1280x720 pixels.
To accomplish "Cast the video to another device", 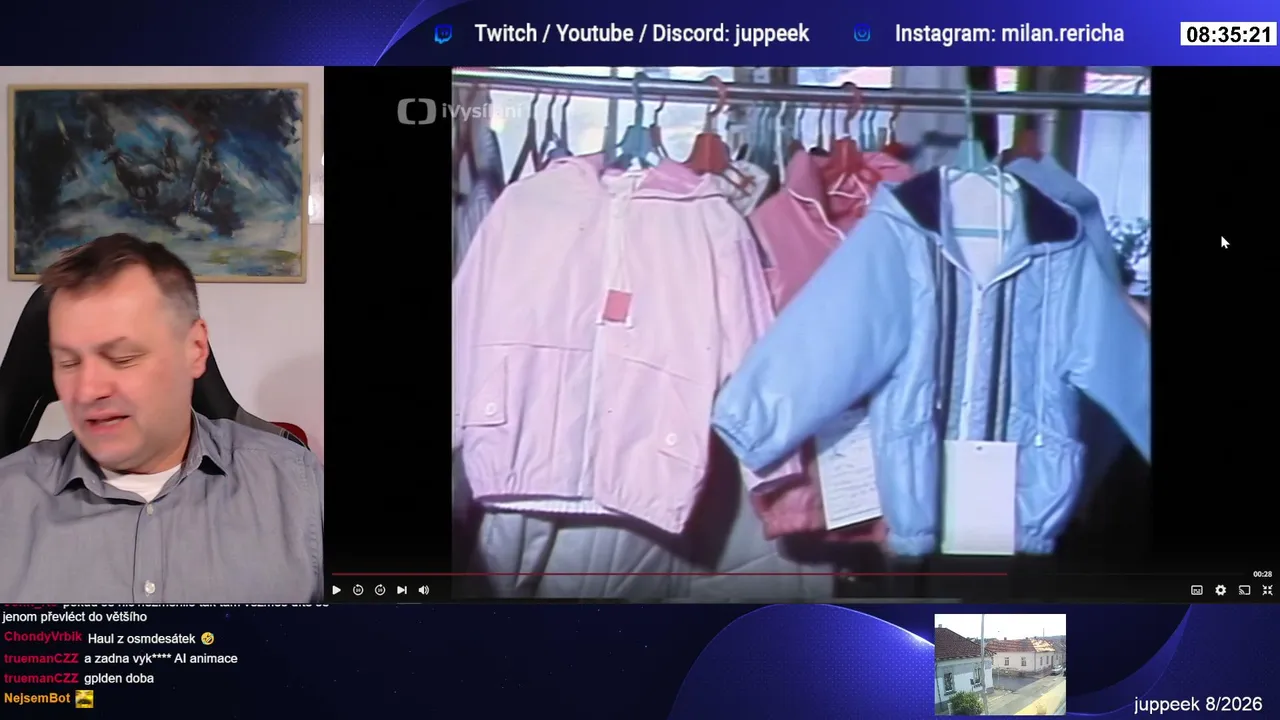I will tap(1245, 590).
